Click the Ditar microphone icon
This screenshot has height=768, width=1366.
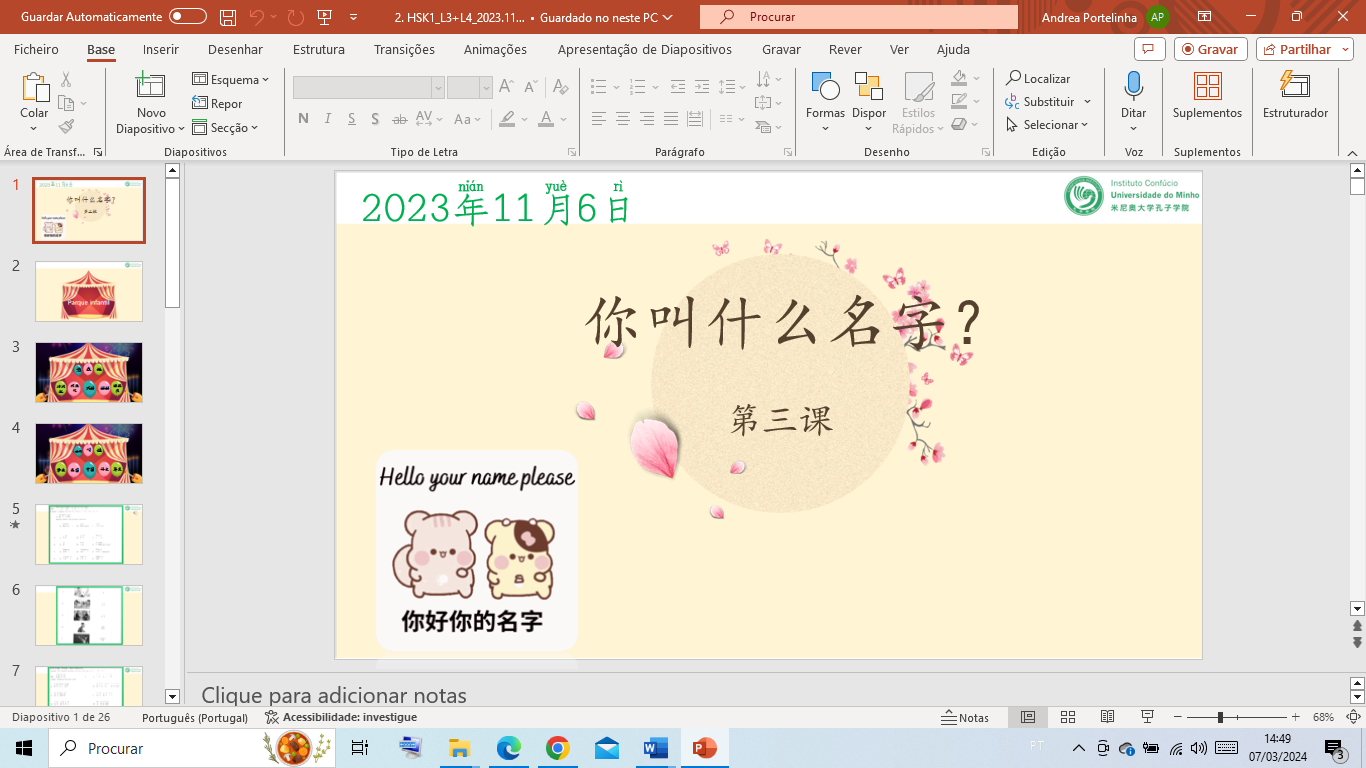pyautogui.click(x=1133, y=87)
